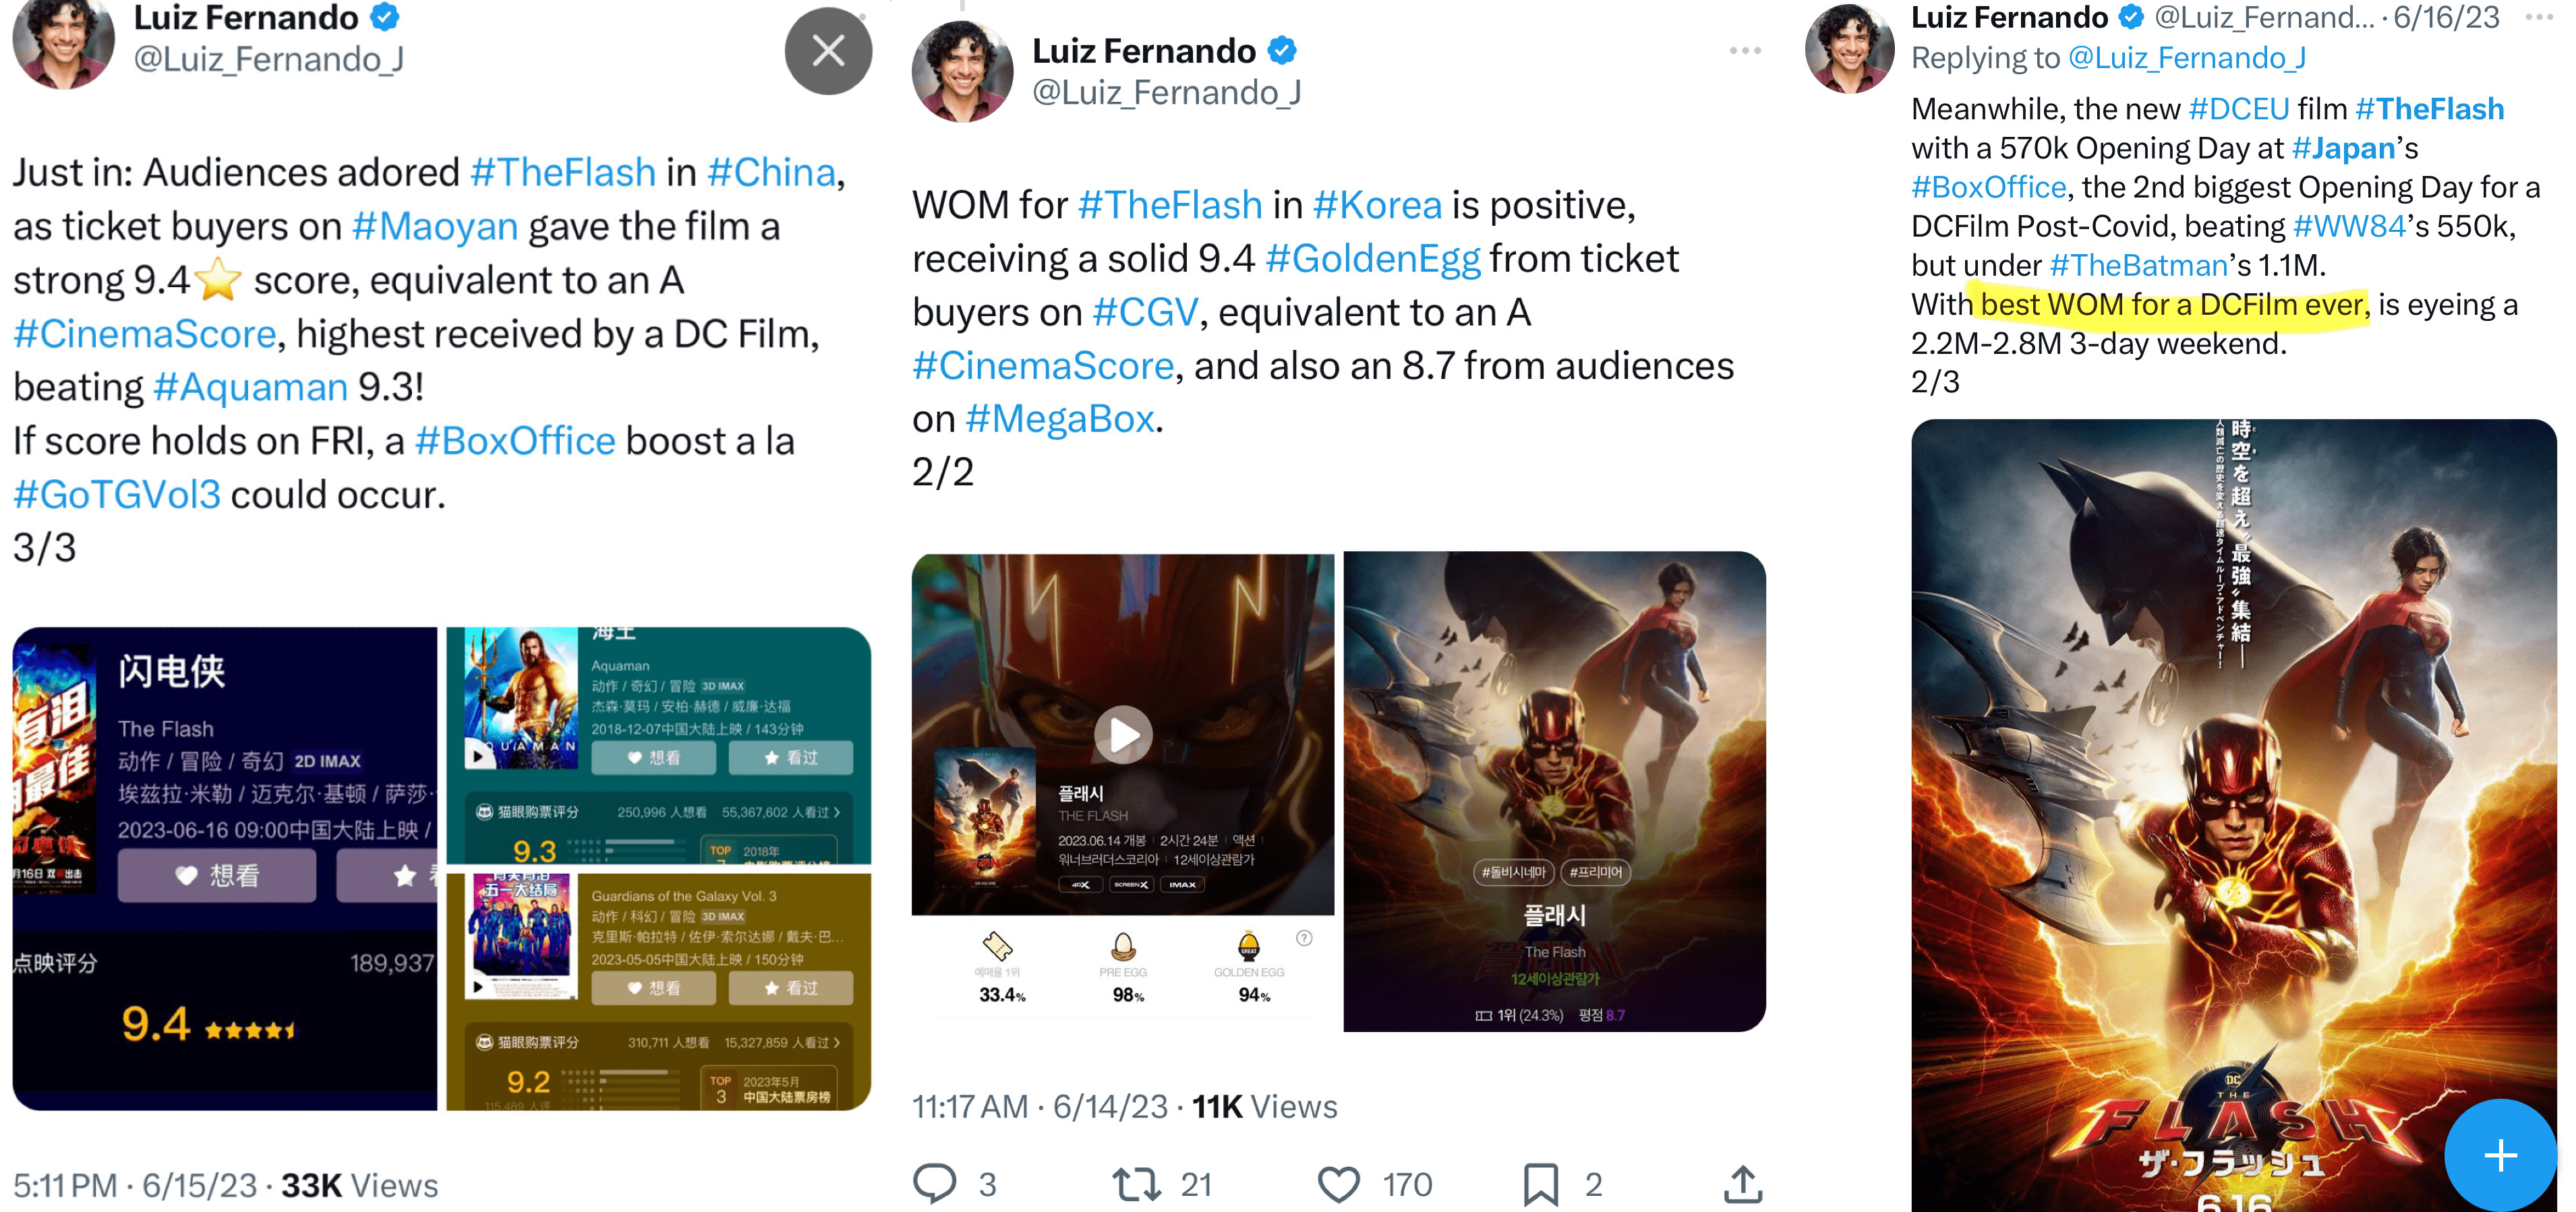This screenshot has width=2576, height=1212.
Task: Click the retweet icon with 21
Action: pyautogui.click(x=1136, y=1184)
